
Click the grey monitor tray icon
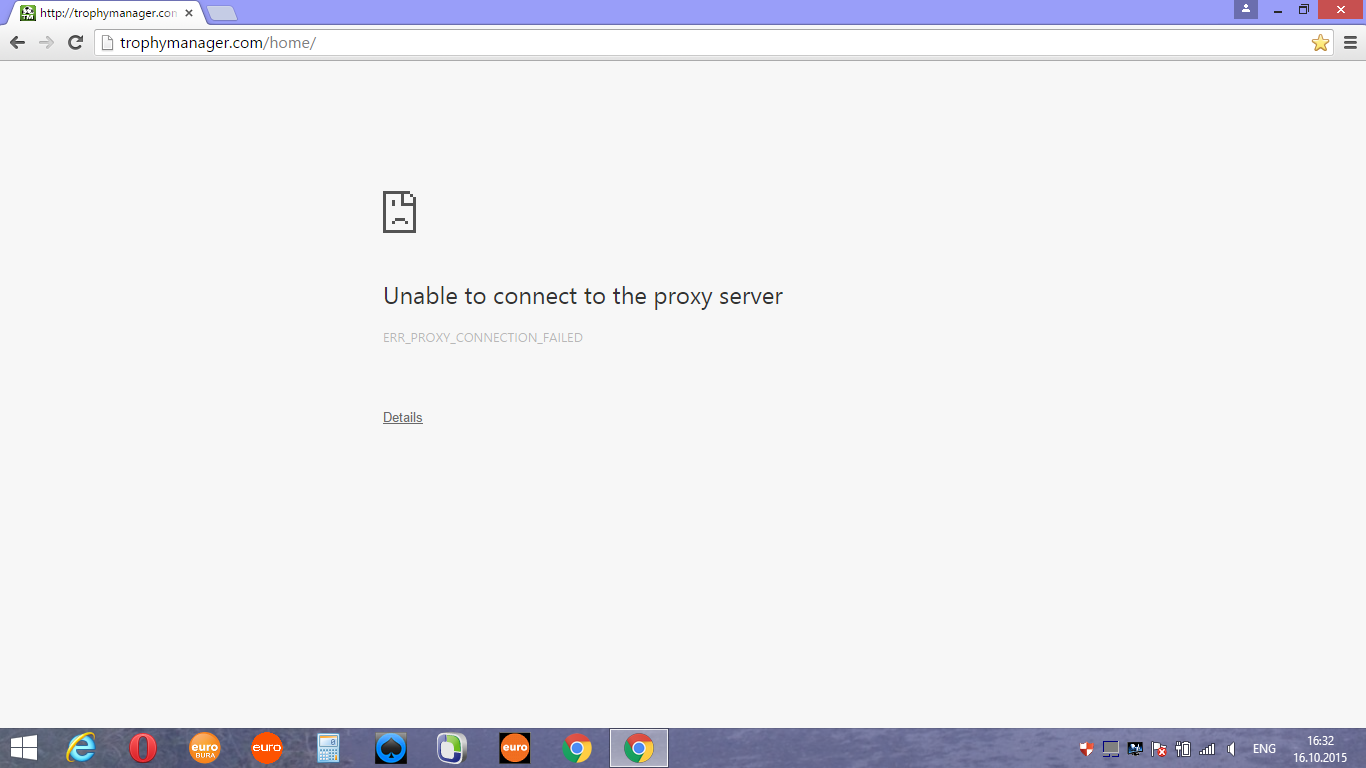click(x=1110, y=748)
